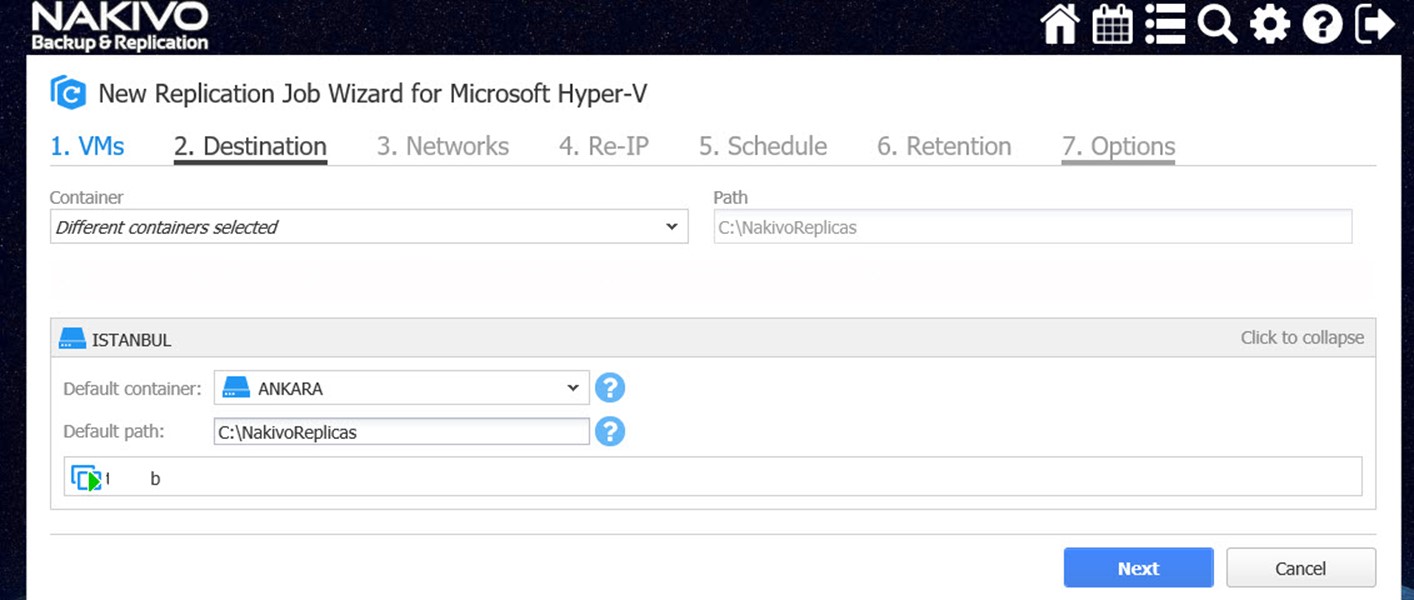Collapse the ISTANBUL section via Click to collapse

(1302, 337)
